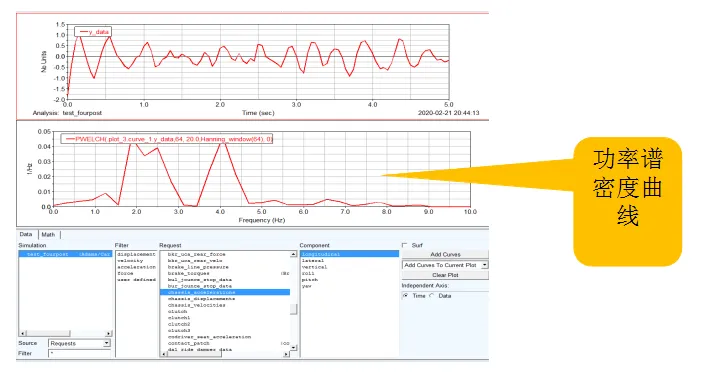
Task: Select the brake_line_pressure request
Action: [x=198, y=267]
